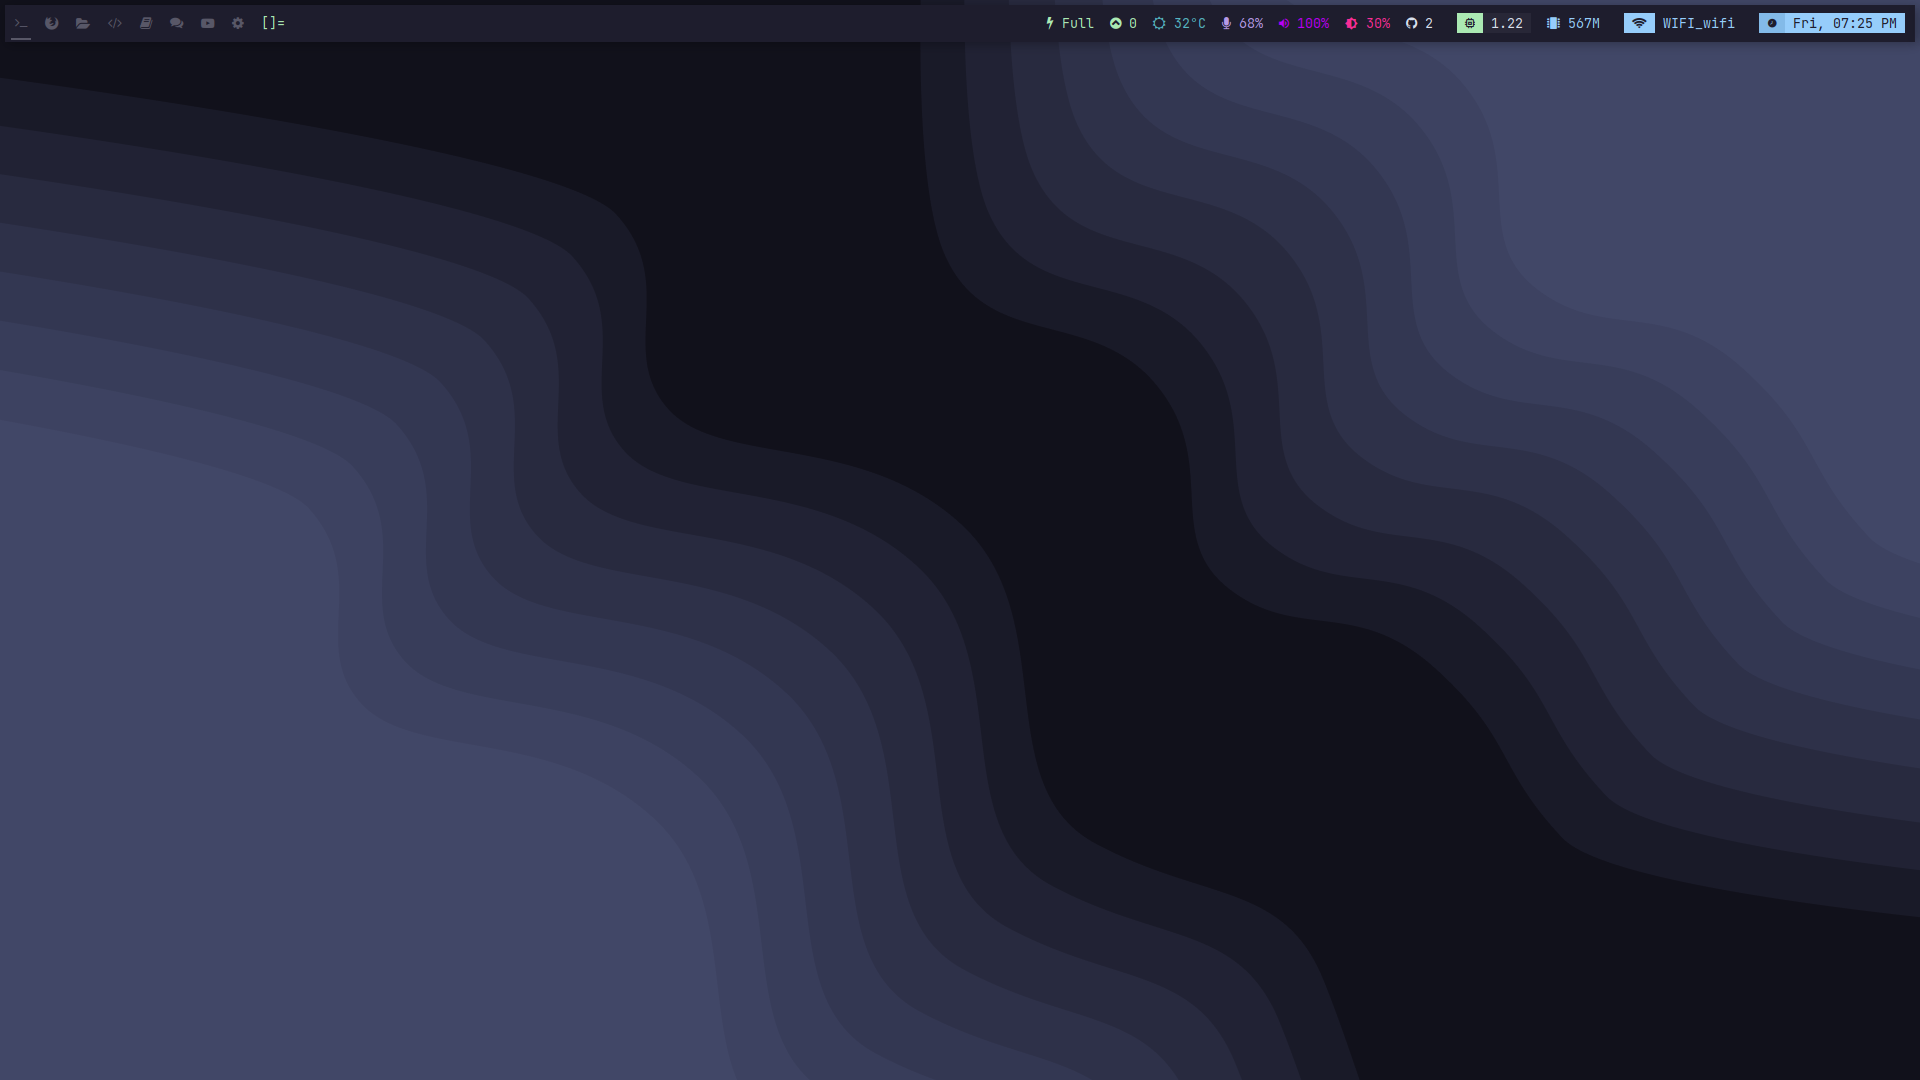This screenshot has height=1080, width=1920.
Task: Mute the 100% speaker volume
Action: coord(1304,23)
